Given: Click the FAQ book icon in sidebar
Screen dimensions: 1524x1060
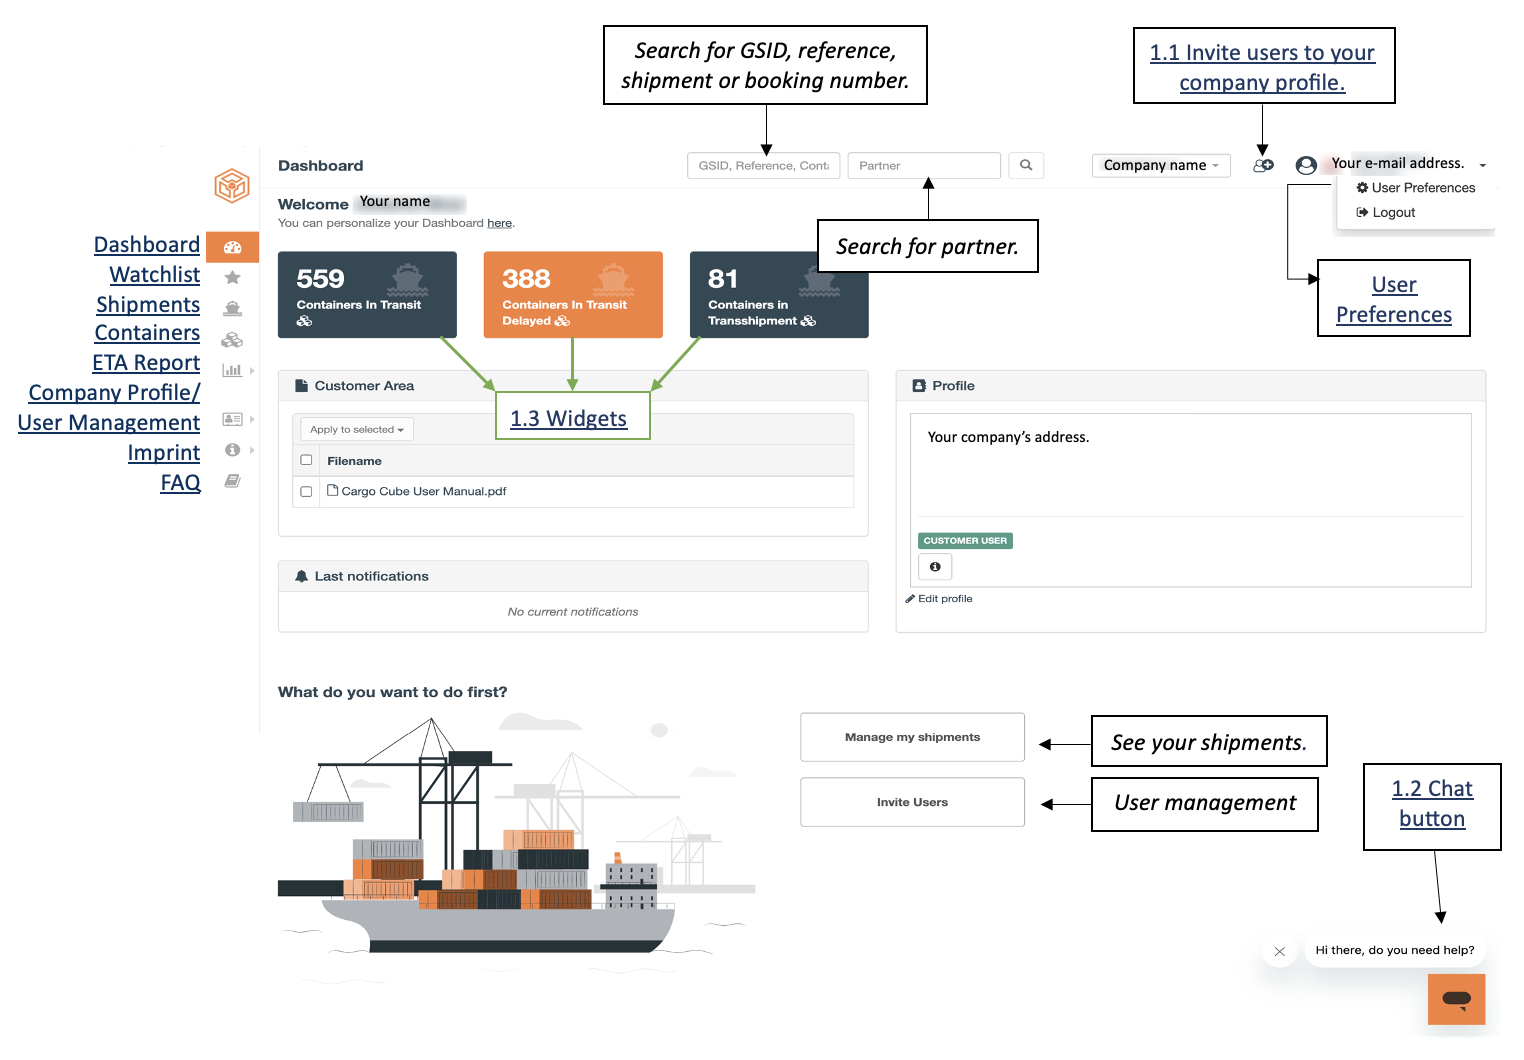Looking at the screenshot, I should 232,481.
